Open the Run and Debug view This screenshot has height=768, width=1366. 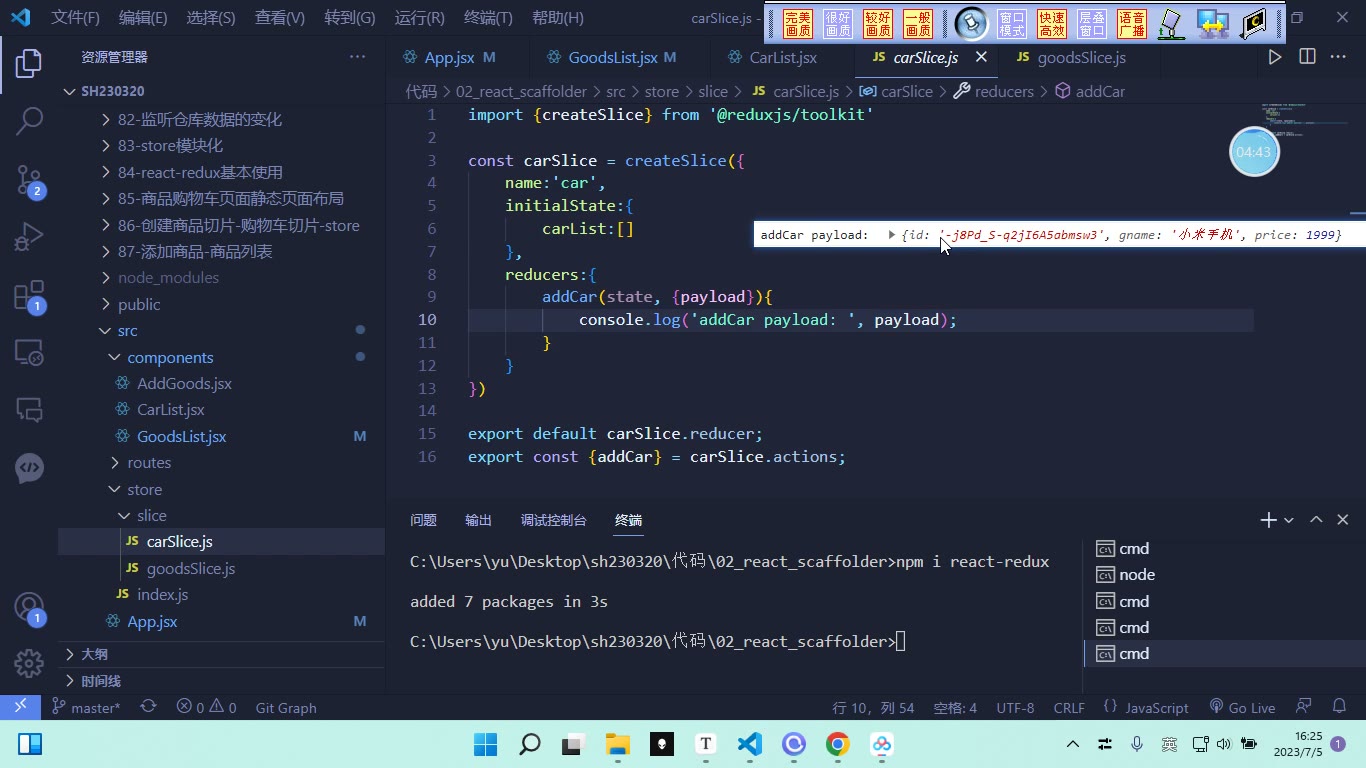[x=29, y=238]
